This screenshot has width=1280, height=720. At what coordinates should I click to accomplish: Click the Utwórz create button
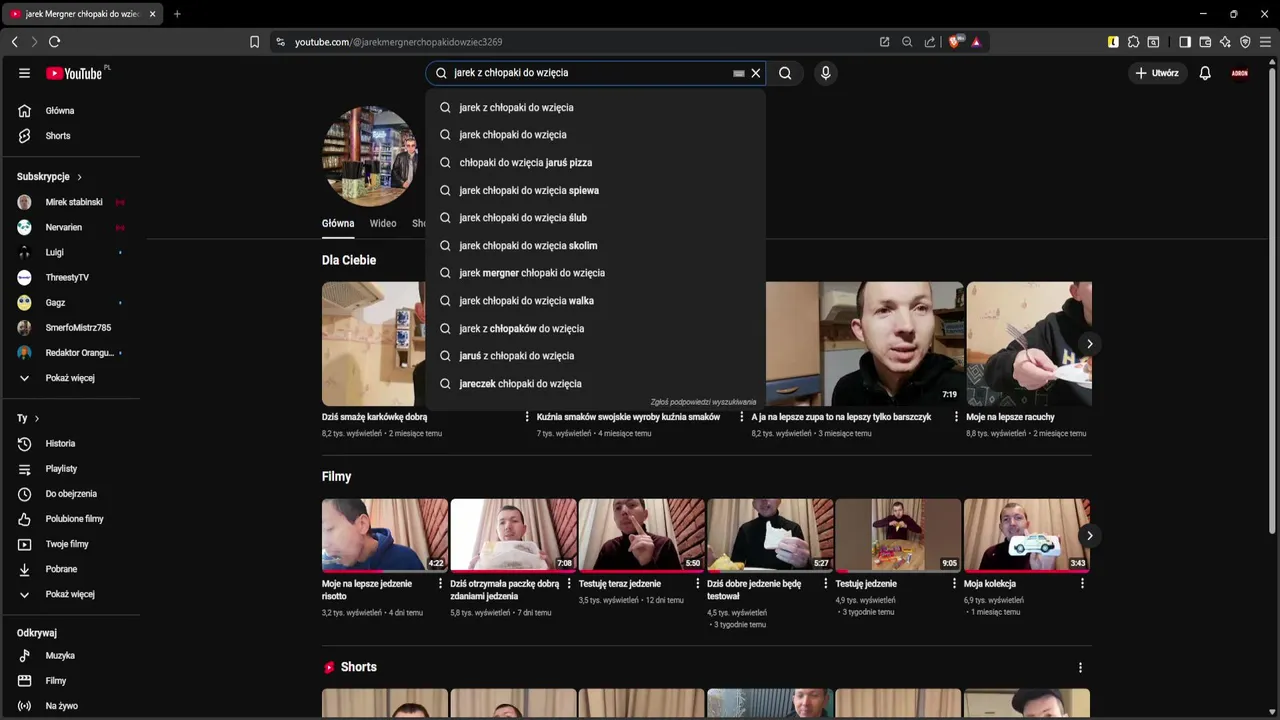[1157, 73]
